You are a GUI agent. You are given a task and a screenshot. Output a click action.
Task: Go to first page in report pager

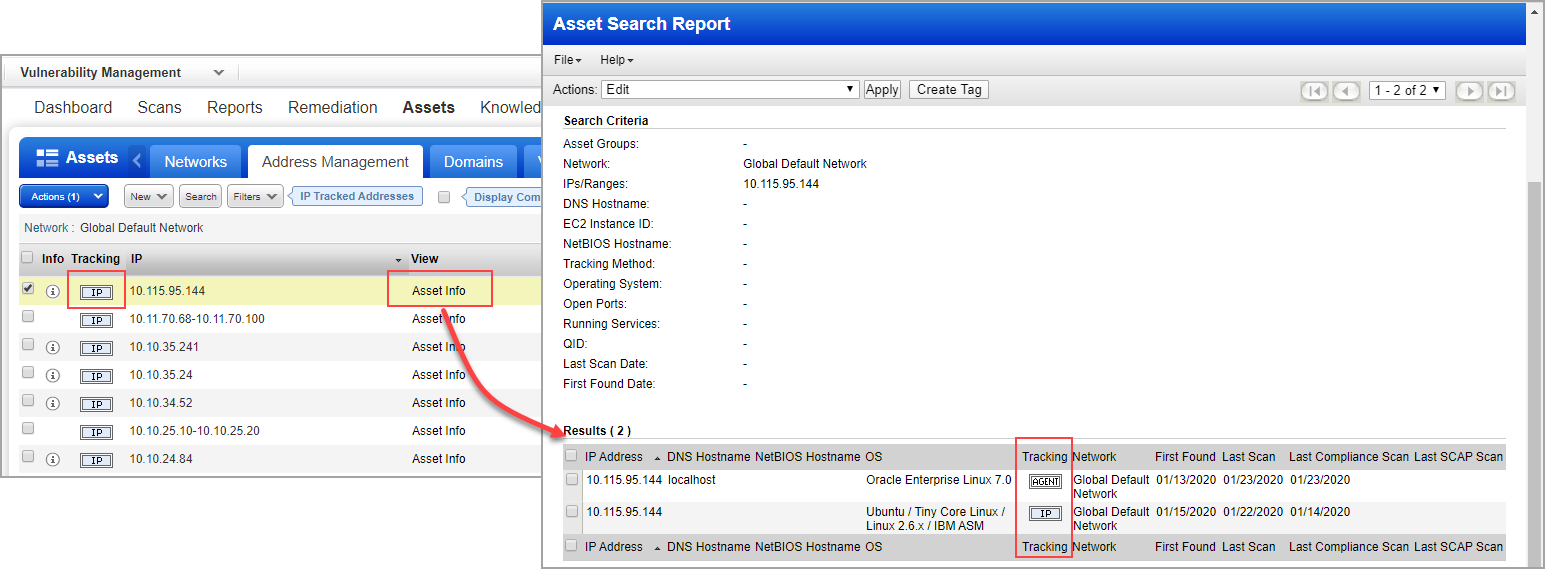tap(1314, 91)
